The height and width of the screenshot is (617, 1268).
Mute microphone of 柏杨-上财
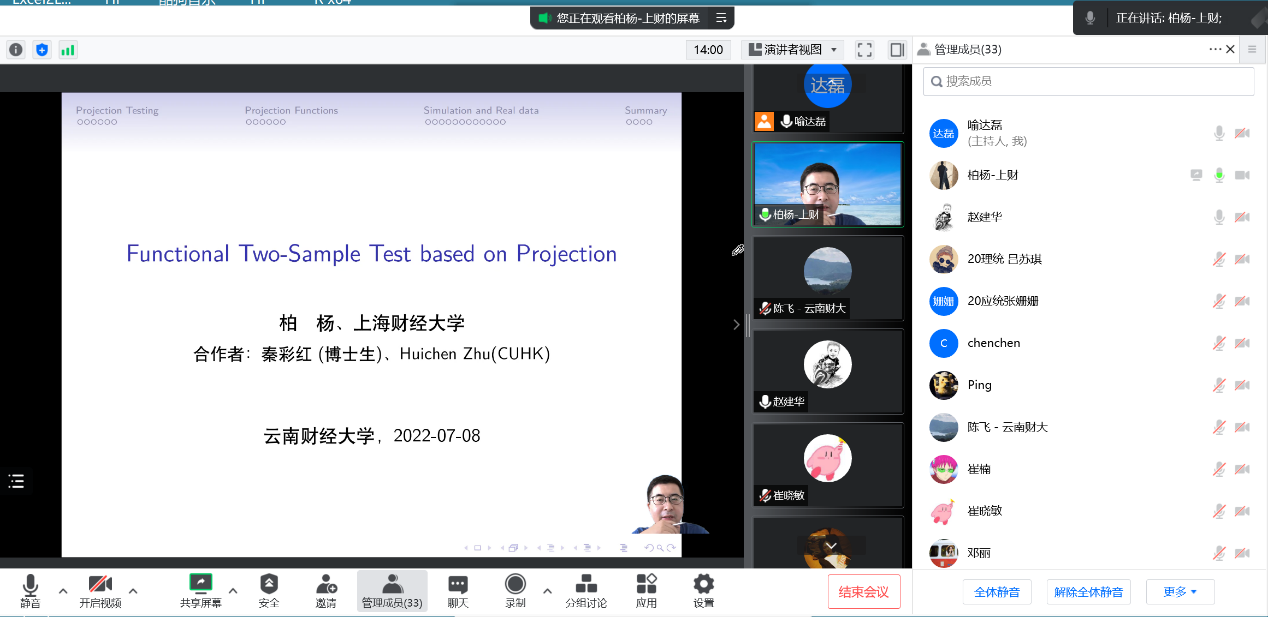pyautogui.click(x=1219, y=175)
